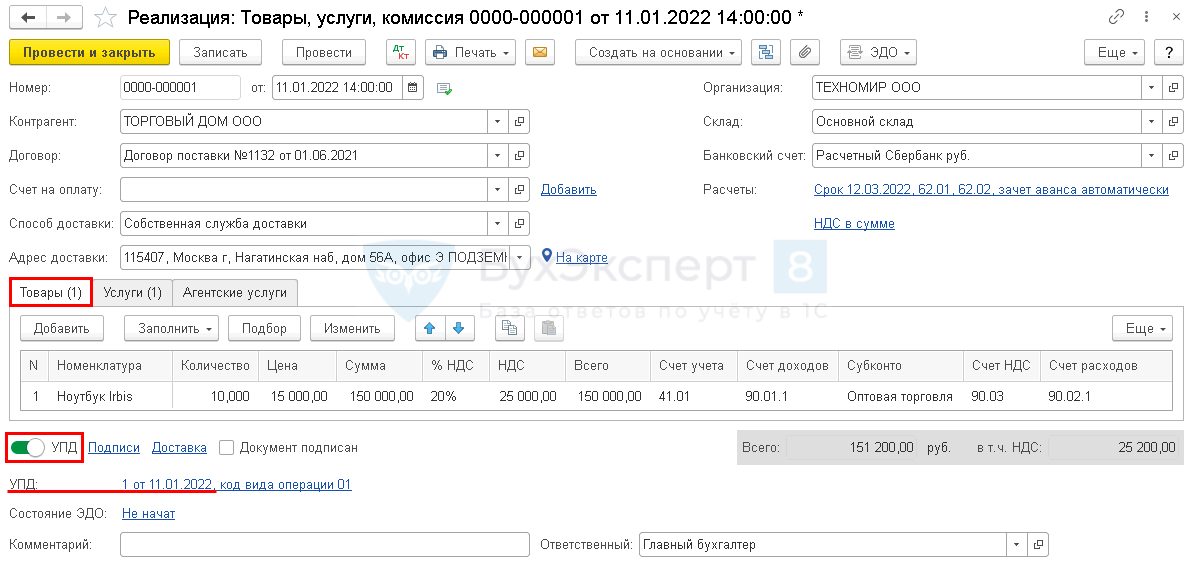Screen dimensions: 1190x563
Task: Open the paperclip attachments icon
Action: [804, 53]
